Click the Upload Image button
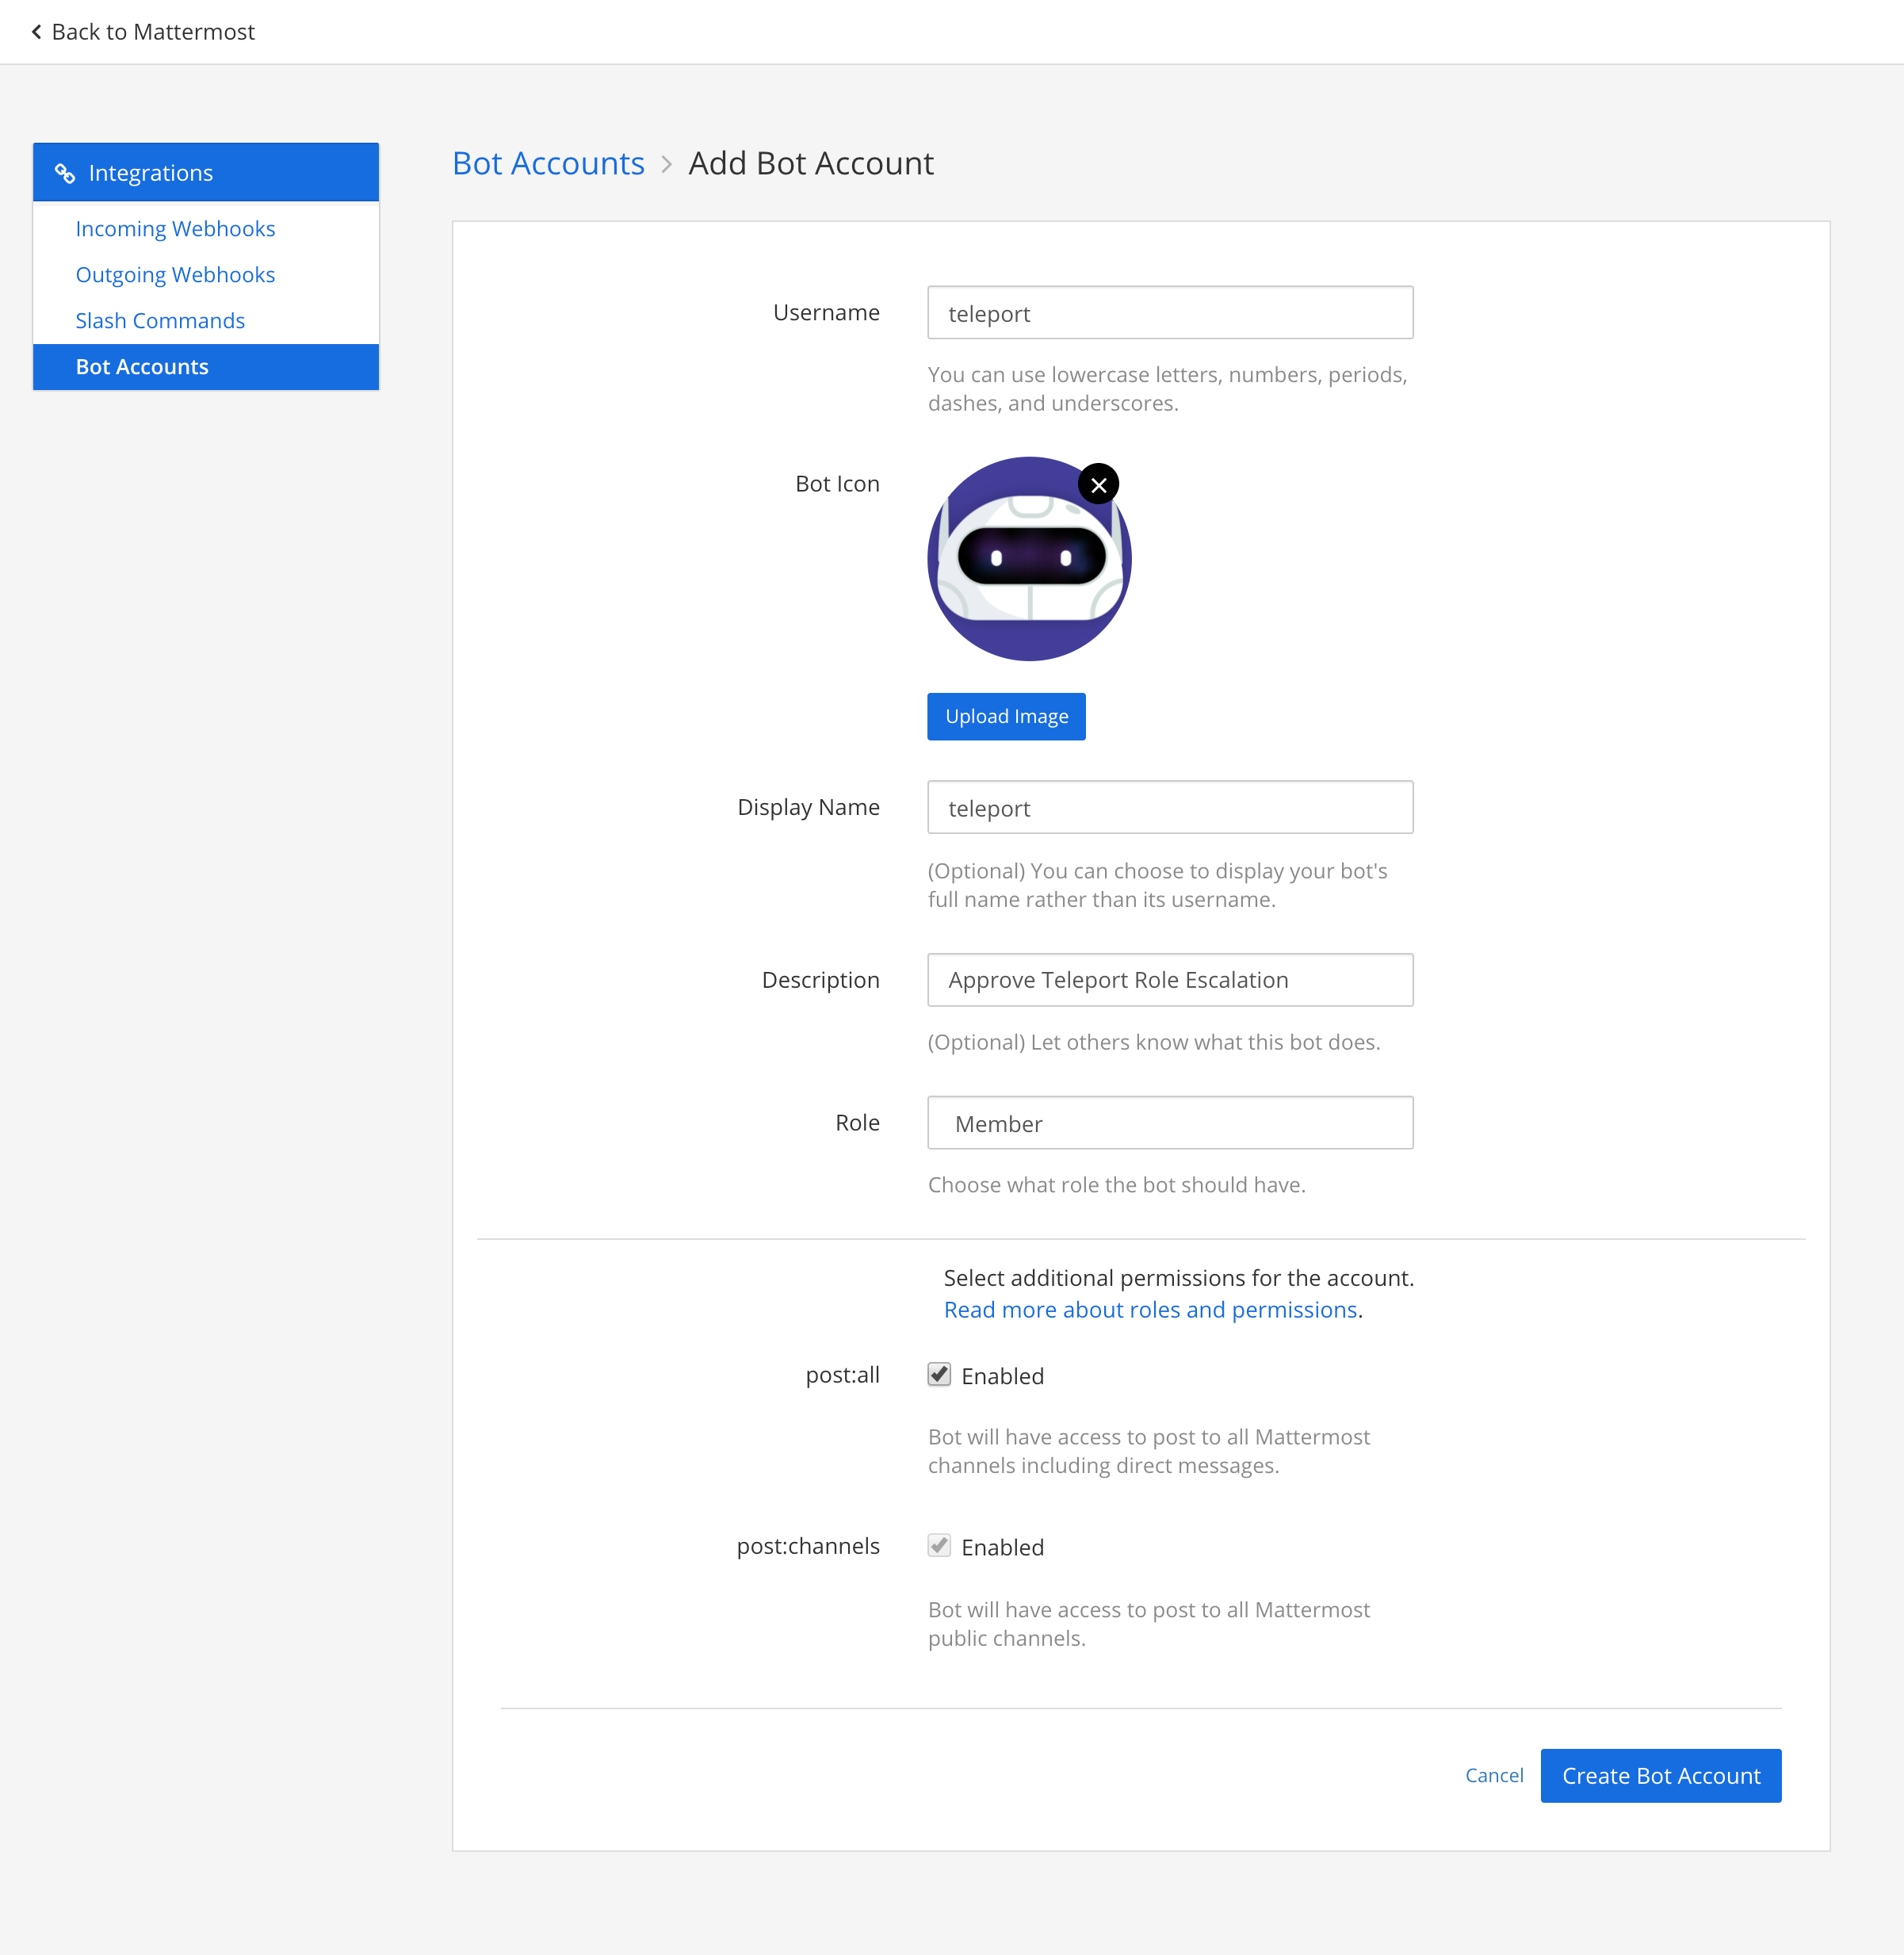The width and height of the screenshot is (1904, 1955). point(1005,716)
